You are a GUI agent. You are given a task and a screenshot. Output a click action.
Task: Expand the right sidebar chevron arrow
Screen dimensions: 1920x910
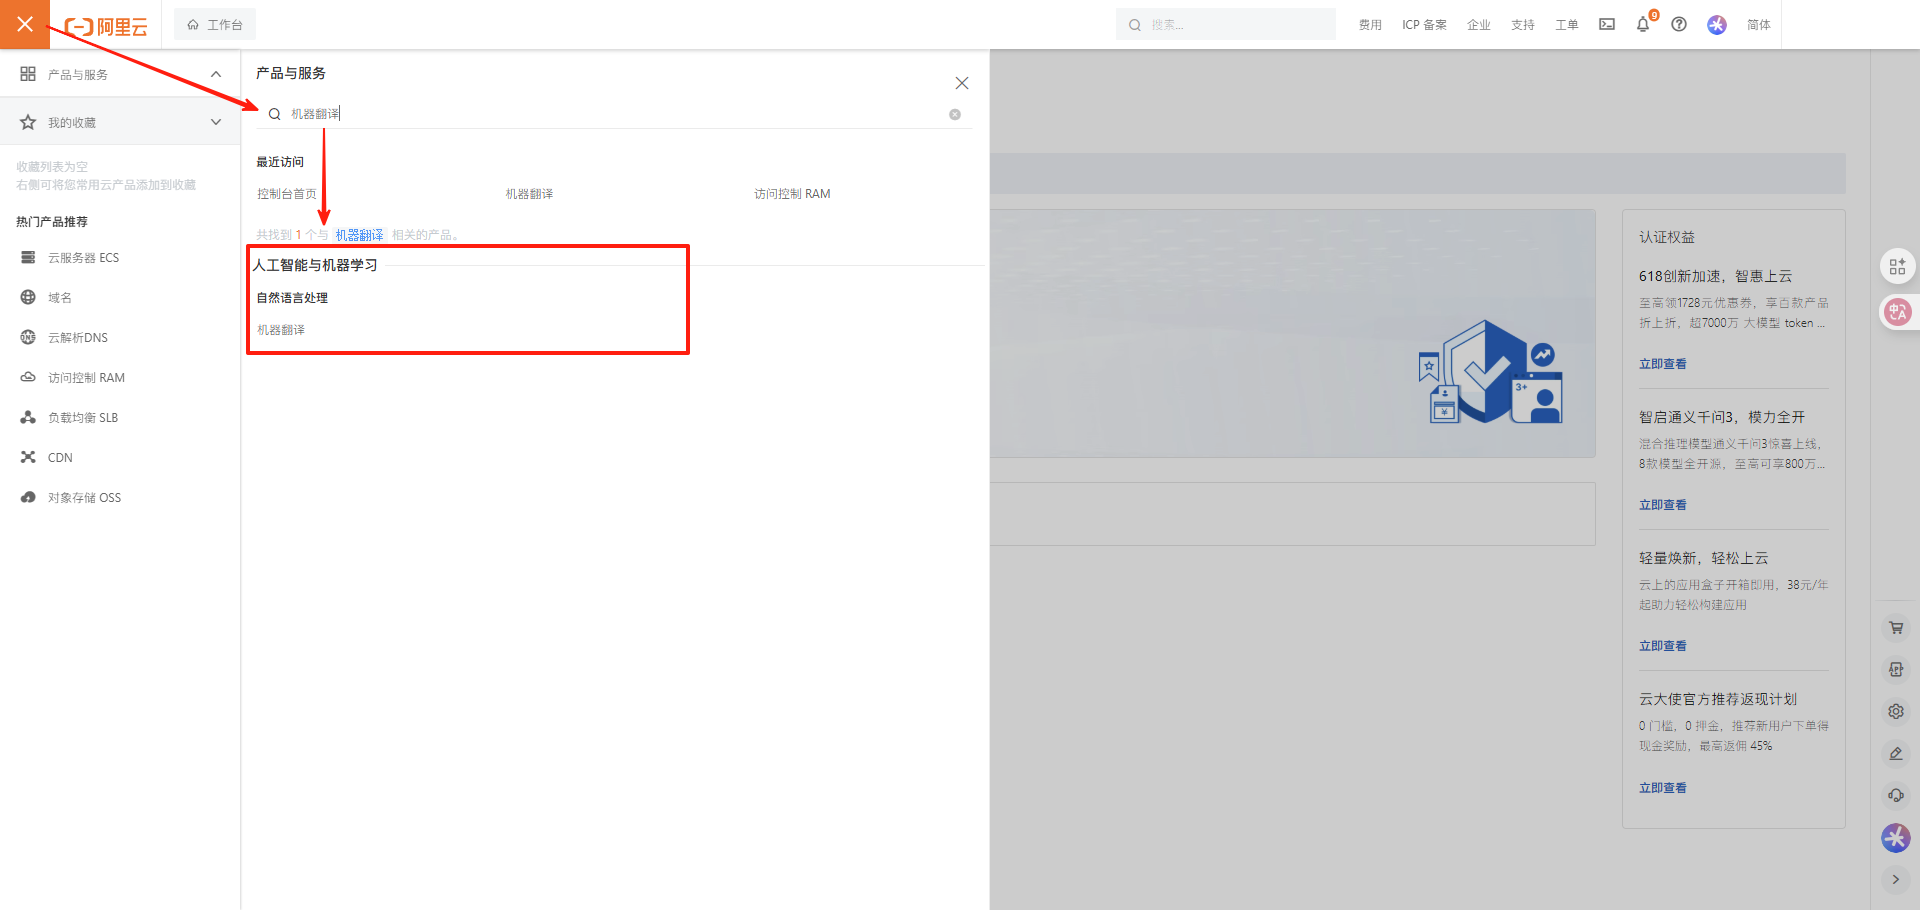click(1896, 880)
